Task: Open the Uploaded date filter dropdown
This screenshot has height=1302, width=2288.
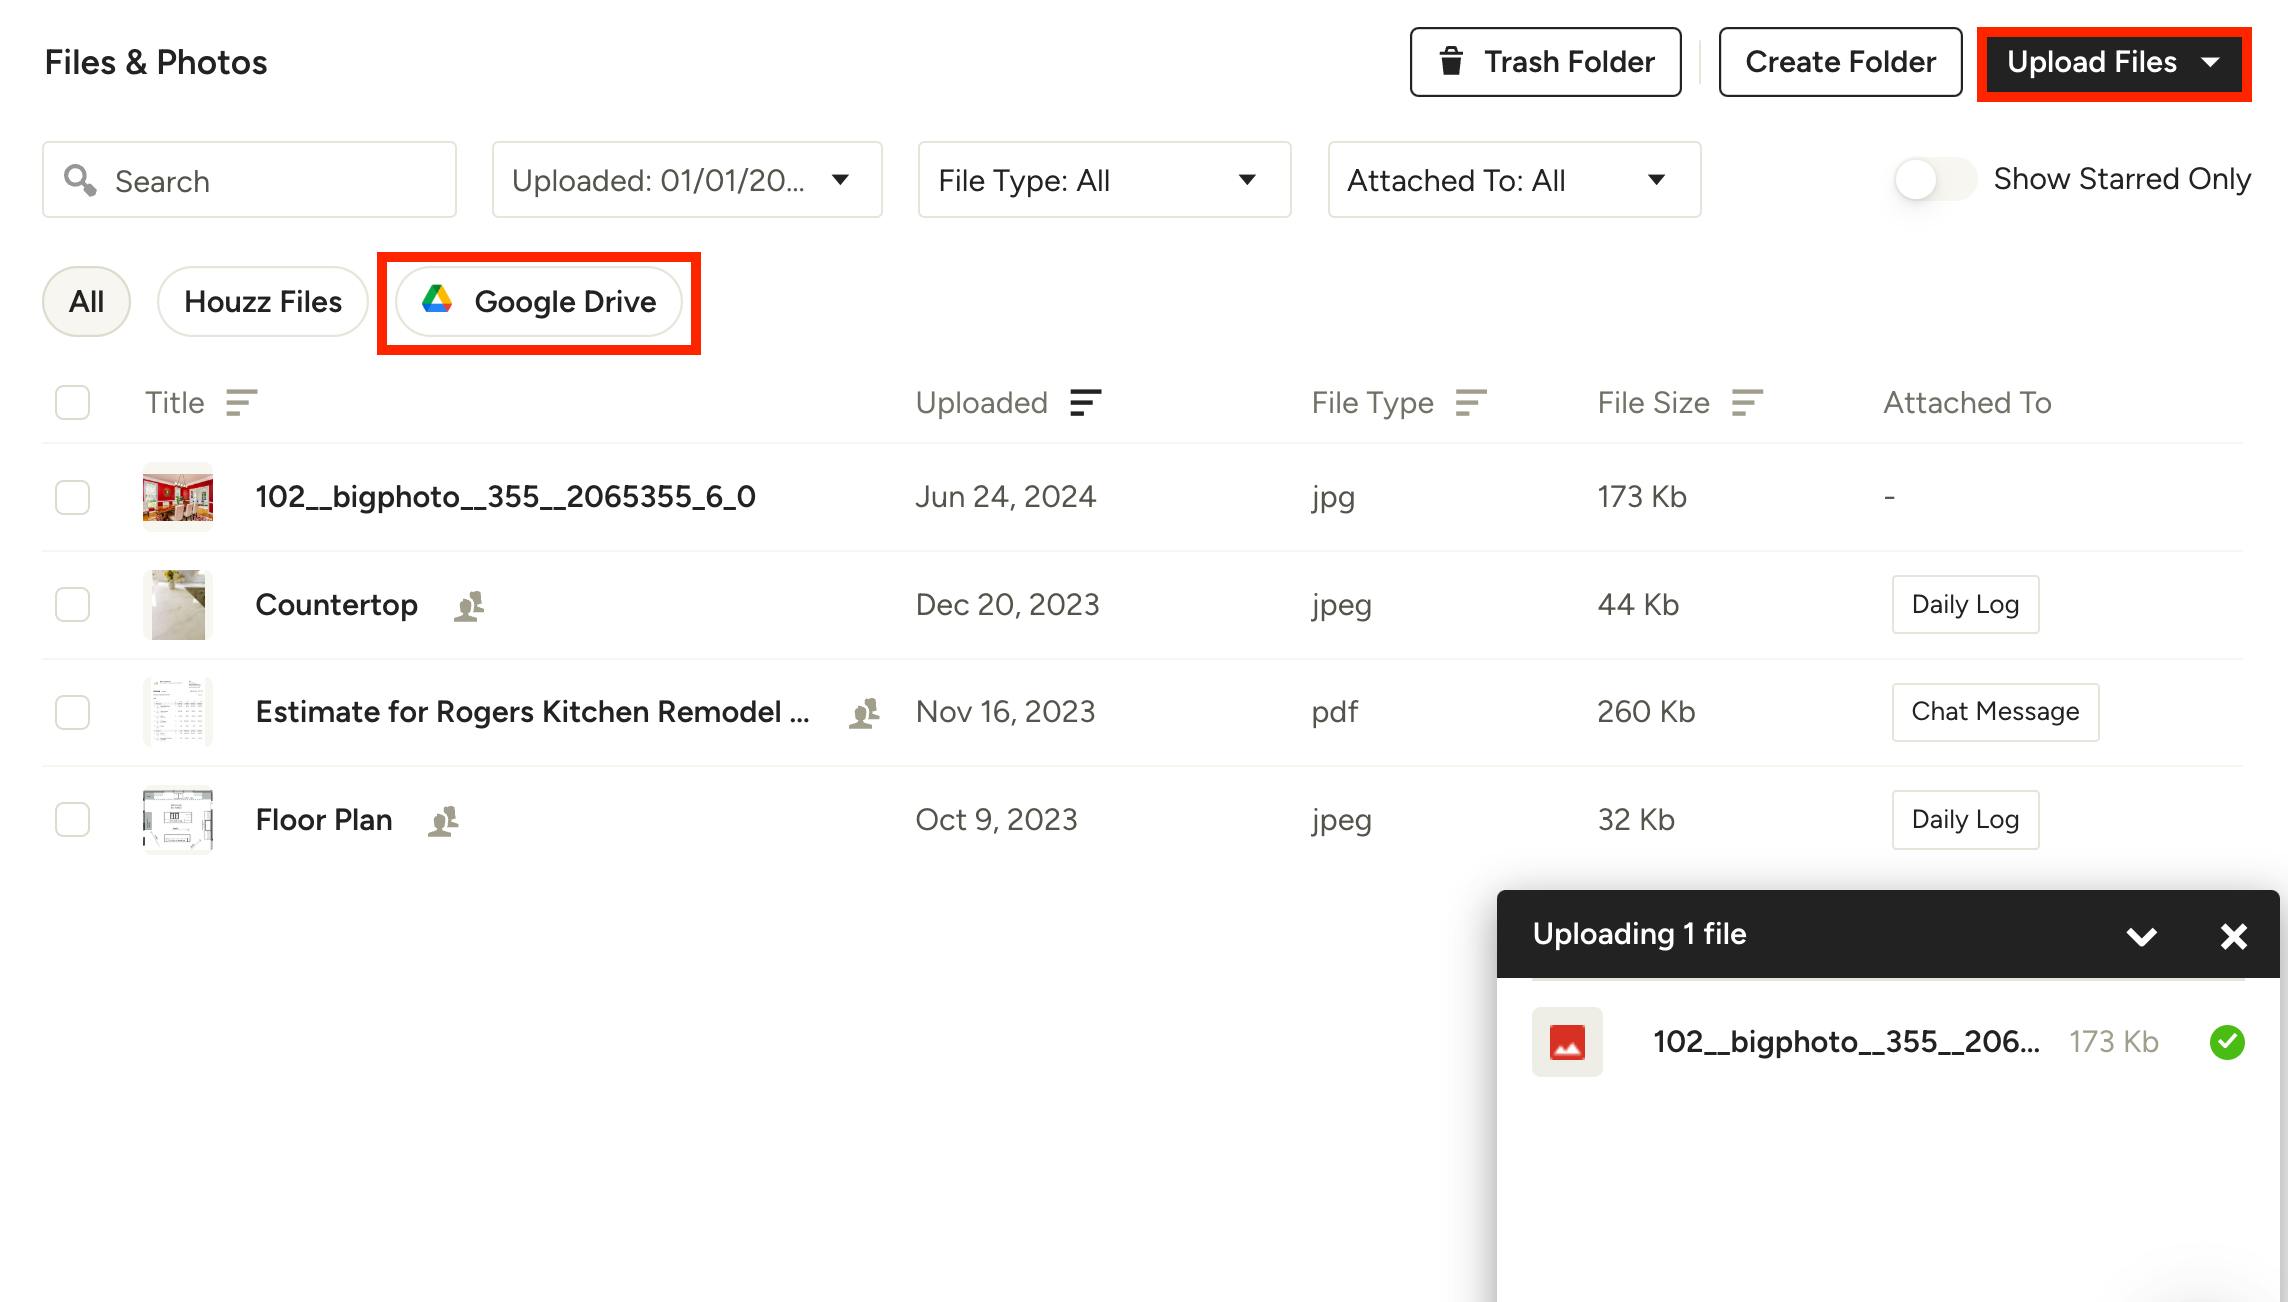Action: pos(687,180)
